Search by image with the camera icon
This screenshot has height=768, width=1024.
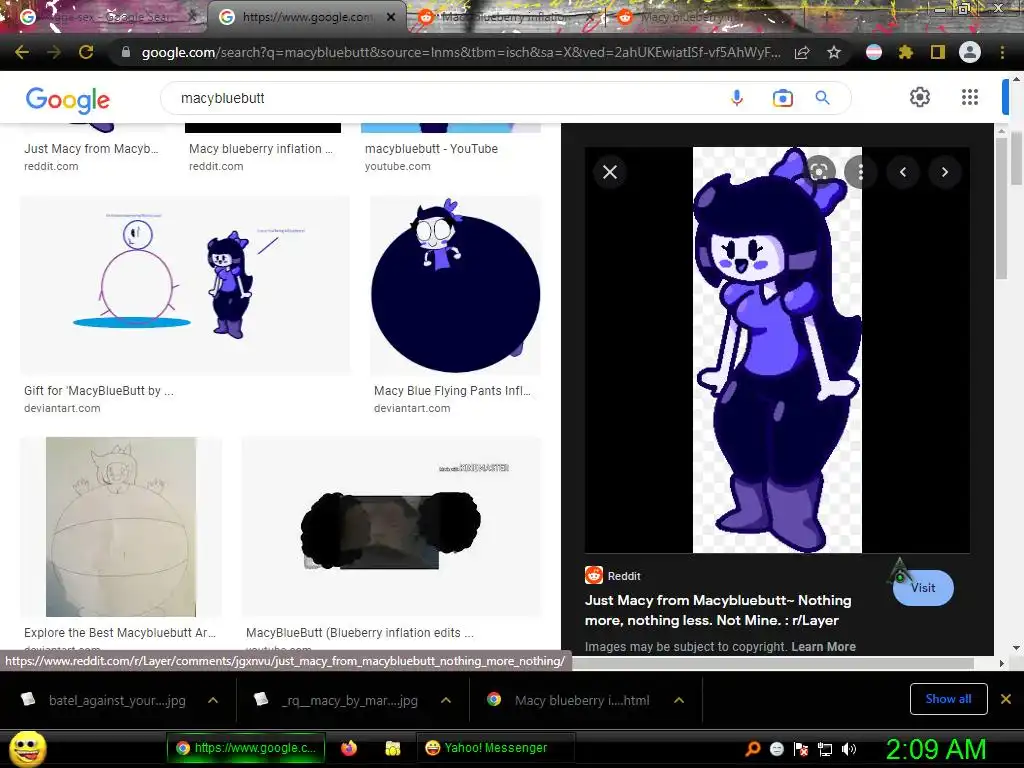pos(782,98)
